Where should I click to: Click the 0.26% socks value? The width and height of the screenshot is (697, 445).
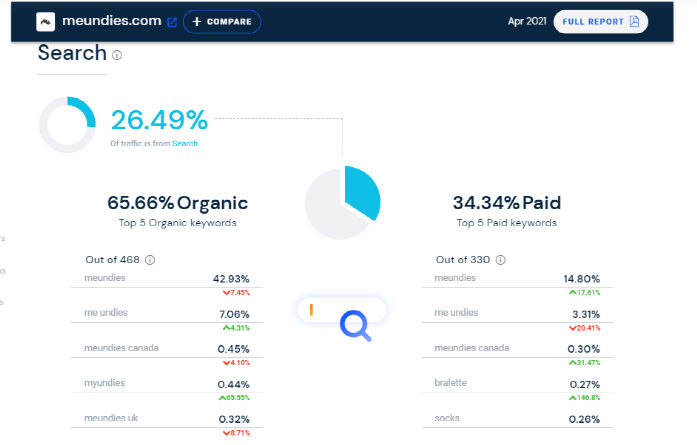click(x=584, y=419)
